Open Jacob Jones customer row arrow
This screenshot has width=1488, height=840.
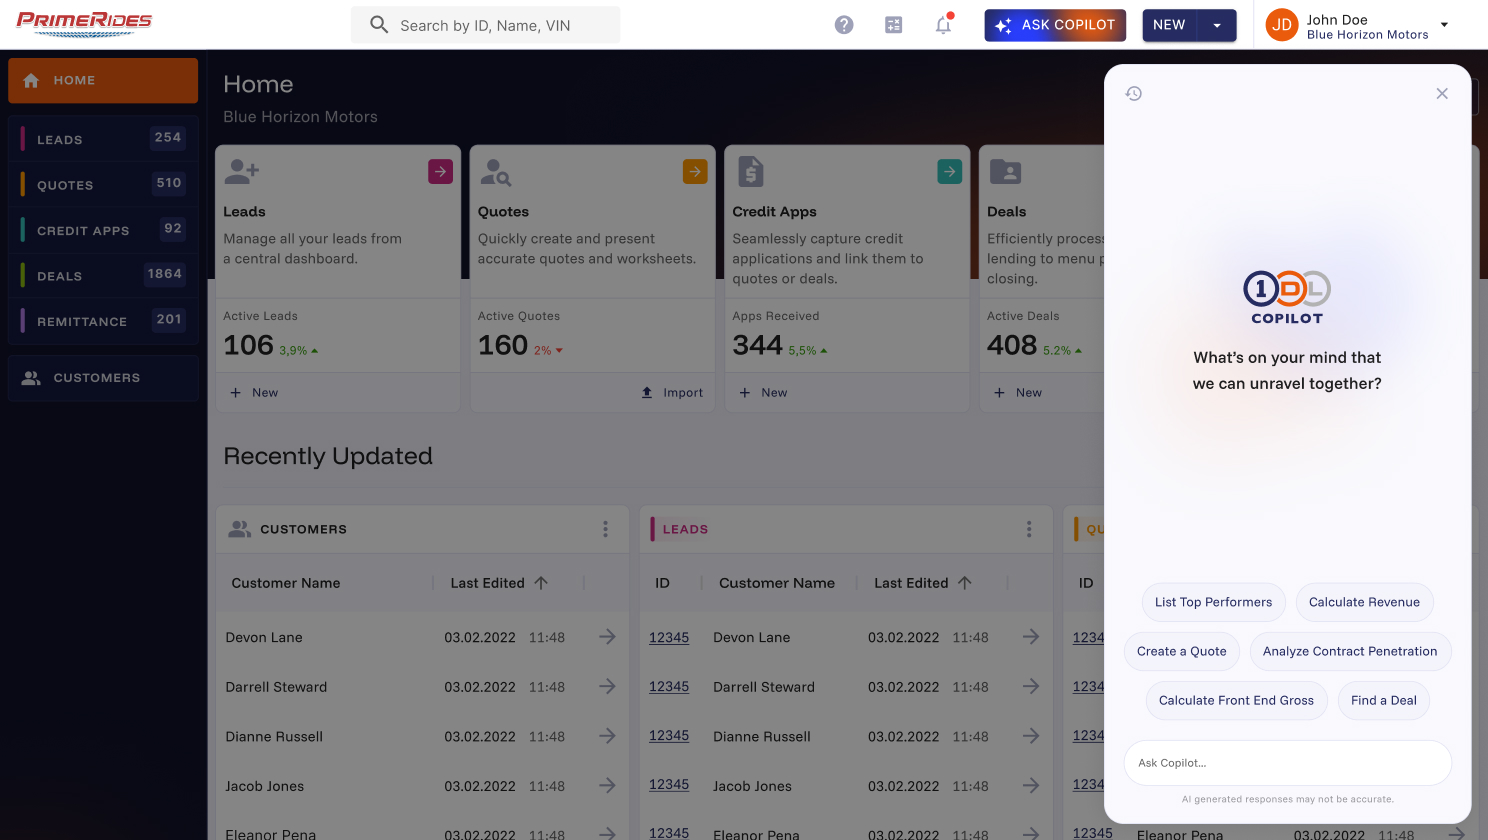tap(607, 785)
